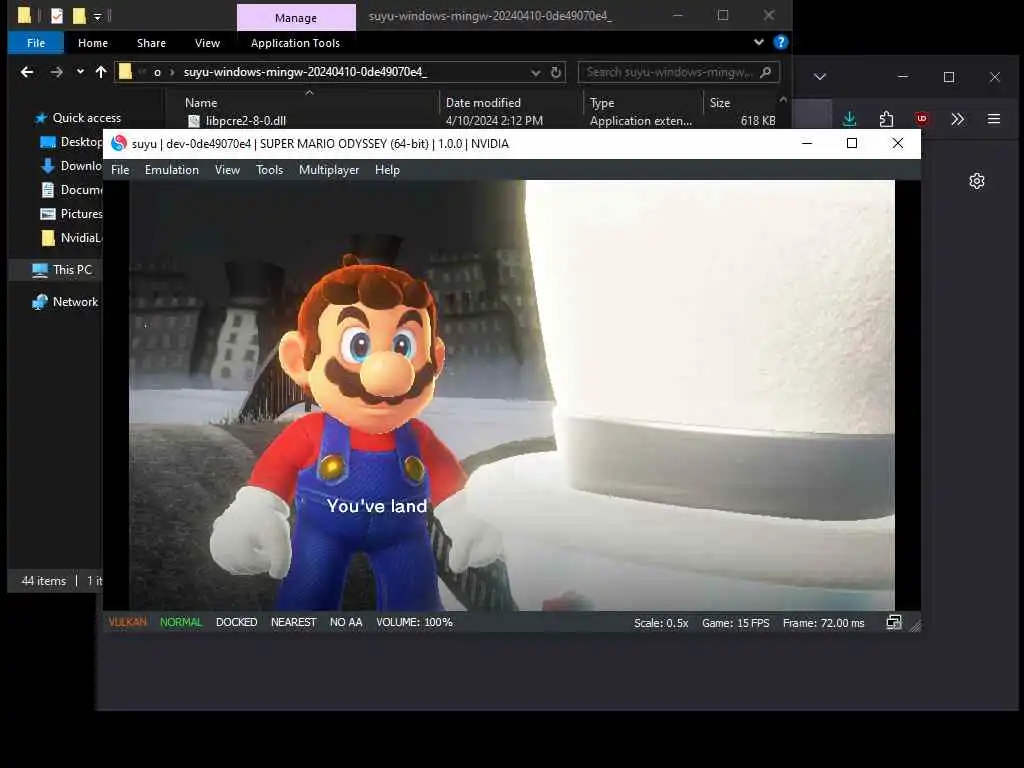Open the File menu in suyu
The width and height of the screenshot is (1024, 768).
click(120, 170)
